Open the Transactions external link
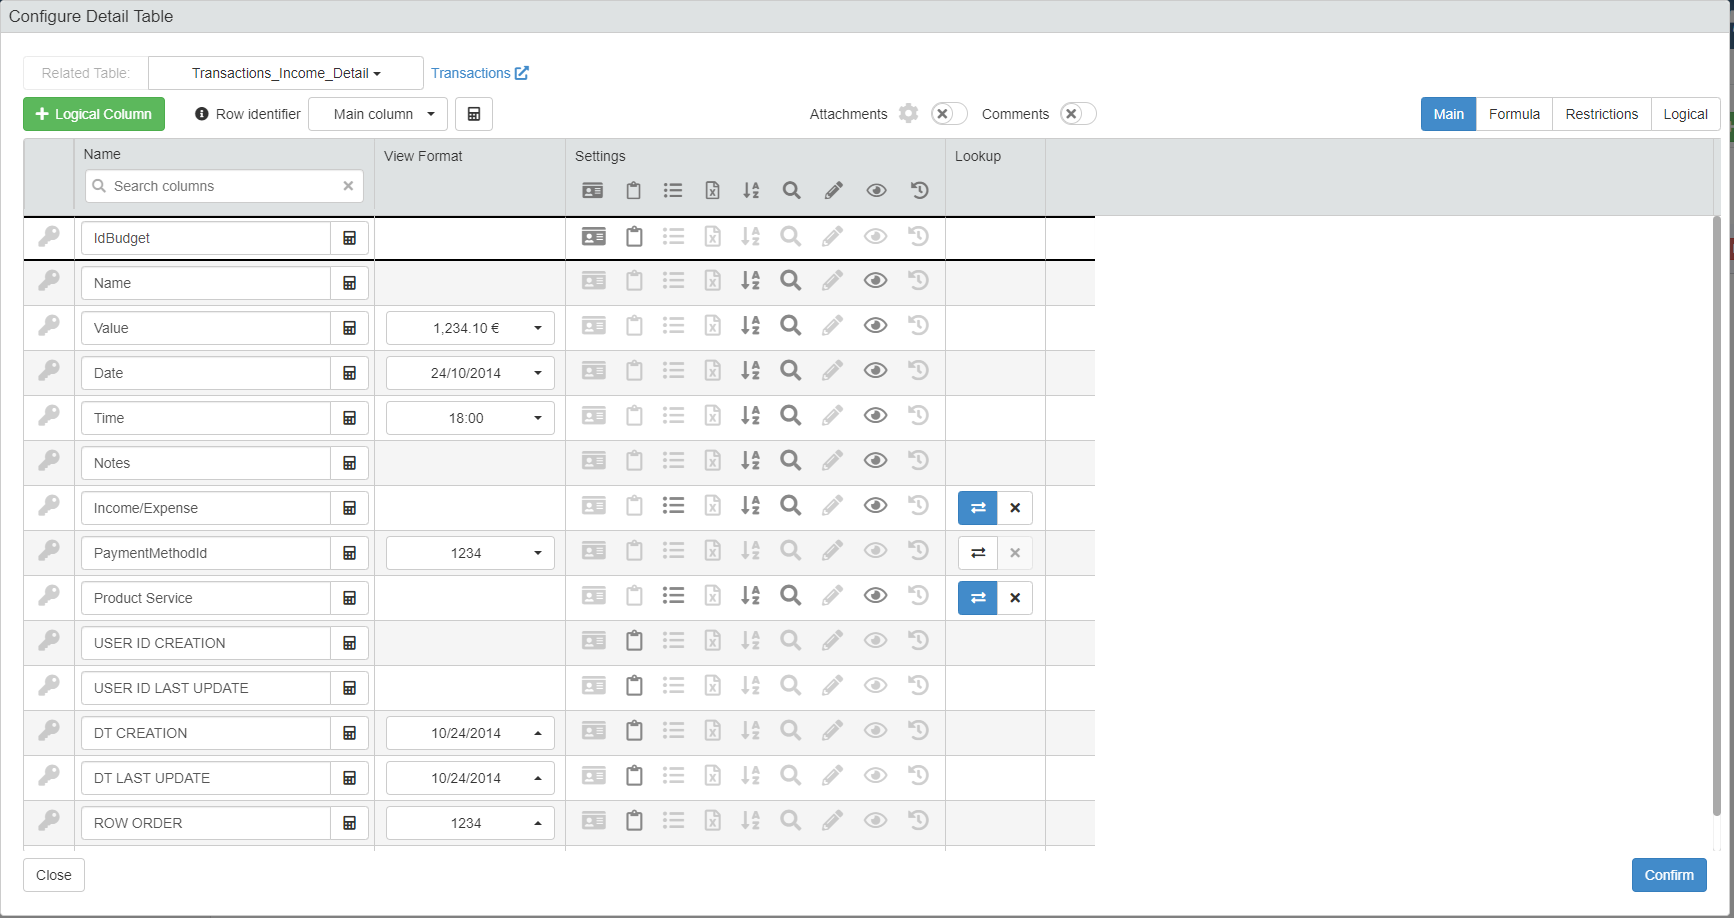Viewport: 1734px width, 918px height. 479,73
